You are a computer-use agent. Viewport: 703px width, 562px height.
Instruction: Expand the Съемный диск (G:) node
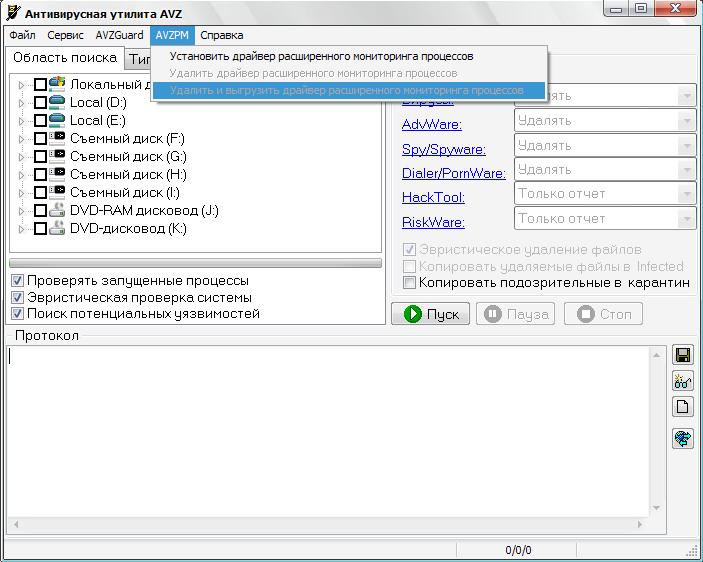(x=21, y=157)
